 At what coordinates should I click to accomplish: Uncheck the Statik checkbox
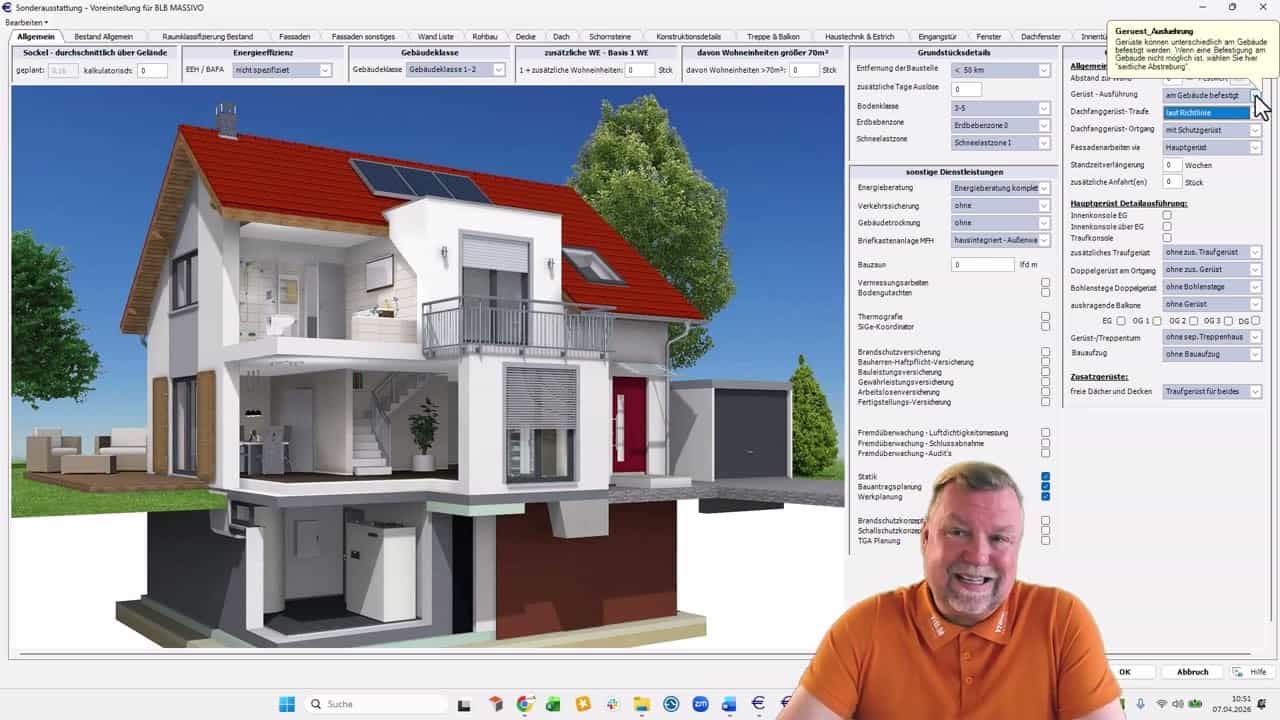pos(1045,477)
